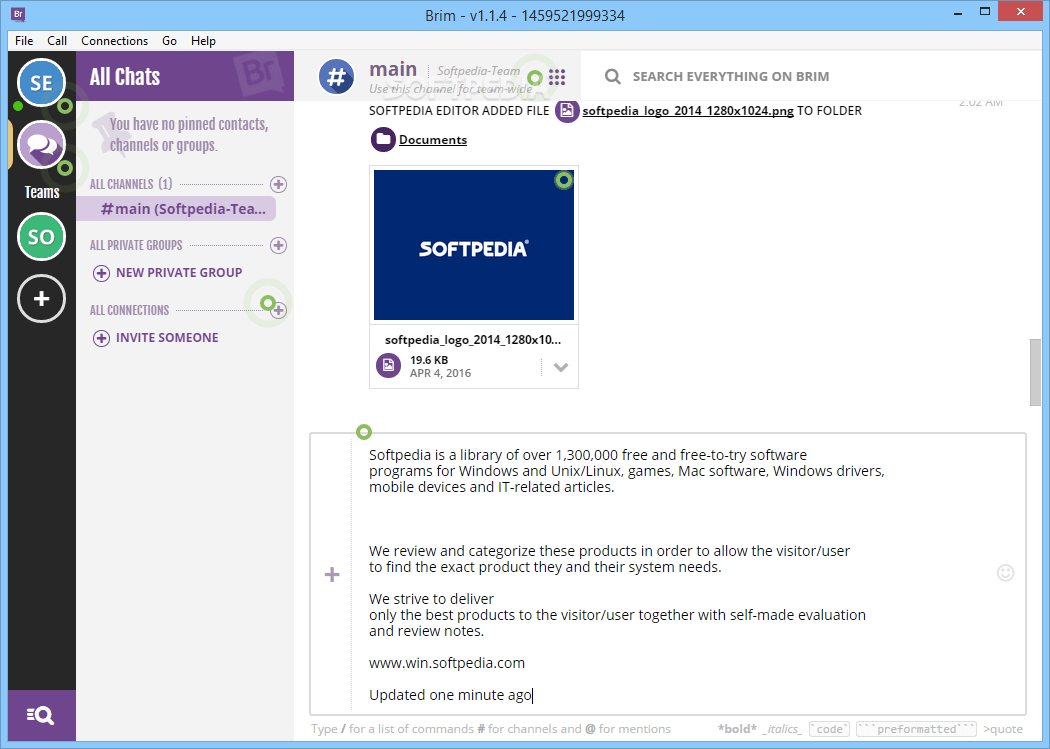
Task: Maximize the Brim window
Action: (x=984, y=11)
